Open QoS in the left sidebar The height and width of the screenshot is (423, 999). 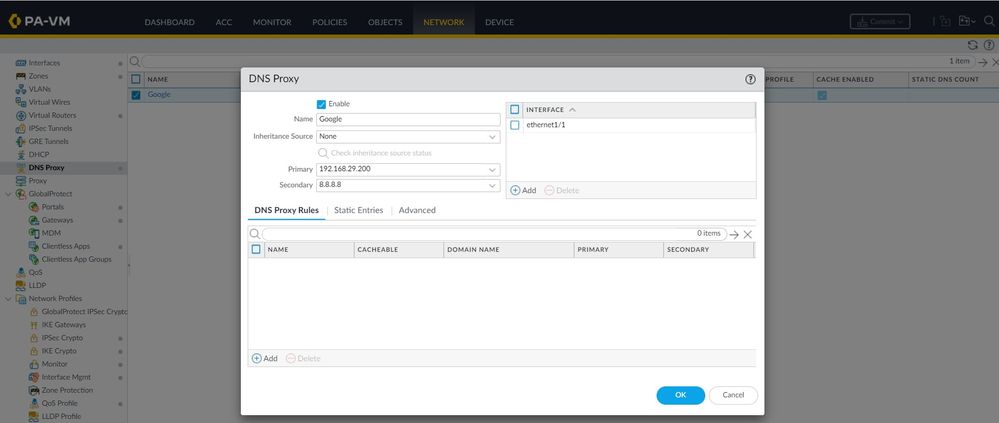pos(35,272)
